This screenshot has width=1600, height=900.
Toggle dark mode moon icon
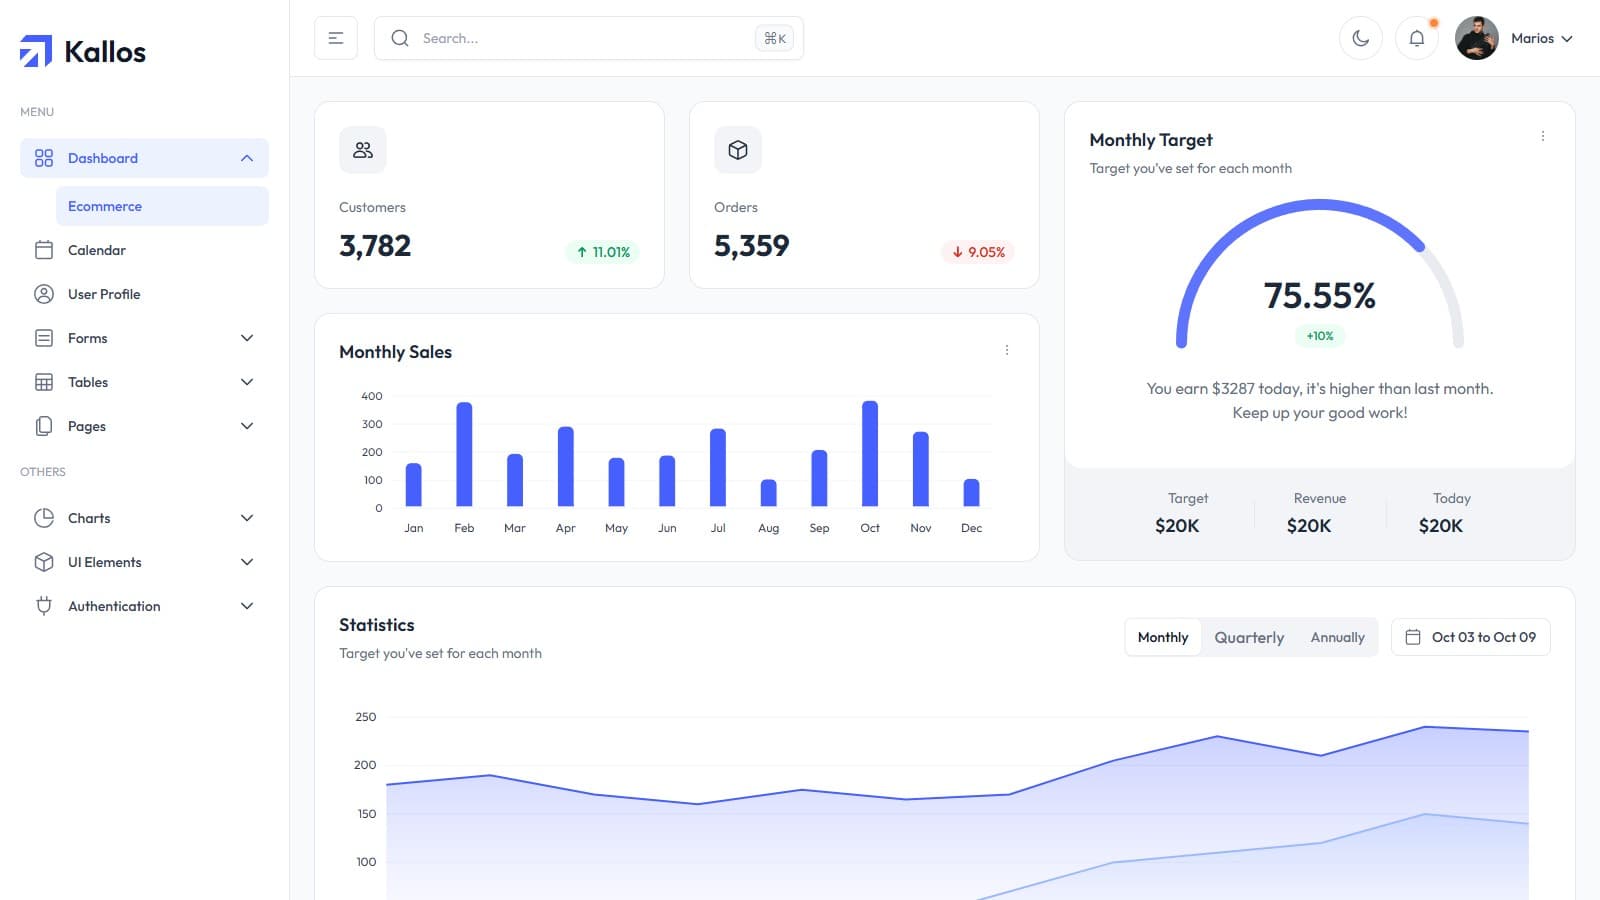[1361, 38]
